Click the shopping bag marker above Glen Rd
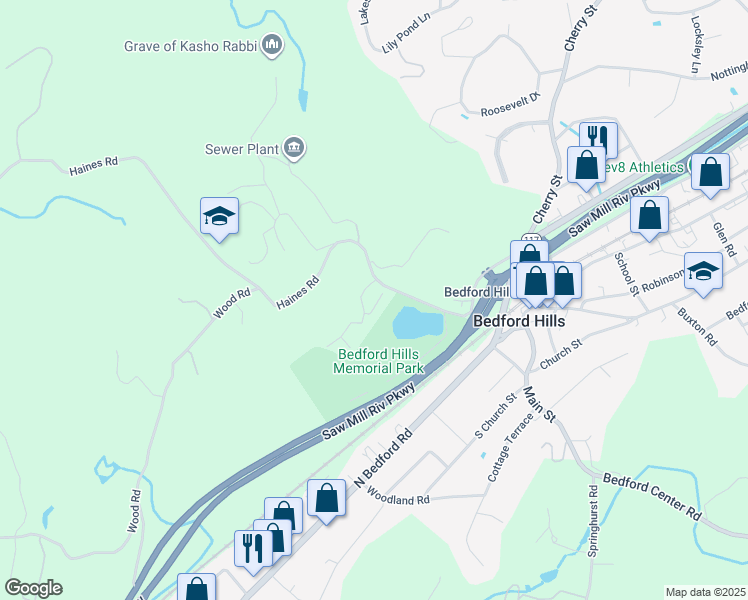Image resolution: width=748 pixels, height=600 pixels. tap(710, 174)
